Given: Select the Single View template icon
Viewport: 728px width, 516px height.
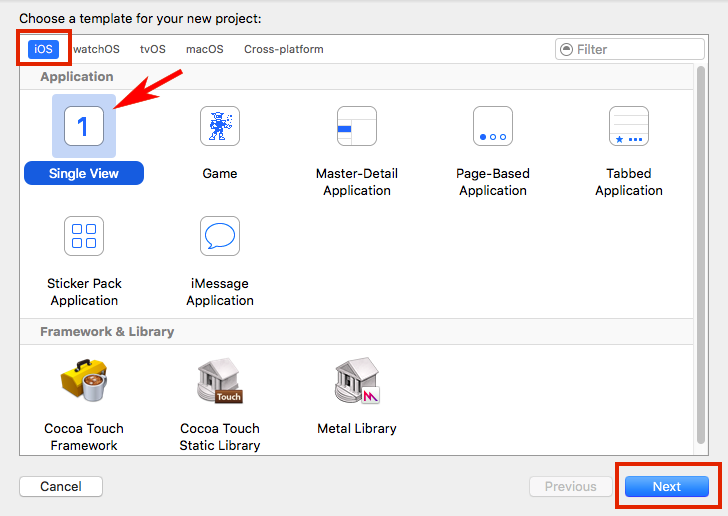Looking at the screenshot, I should (84, 126).
